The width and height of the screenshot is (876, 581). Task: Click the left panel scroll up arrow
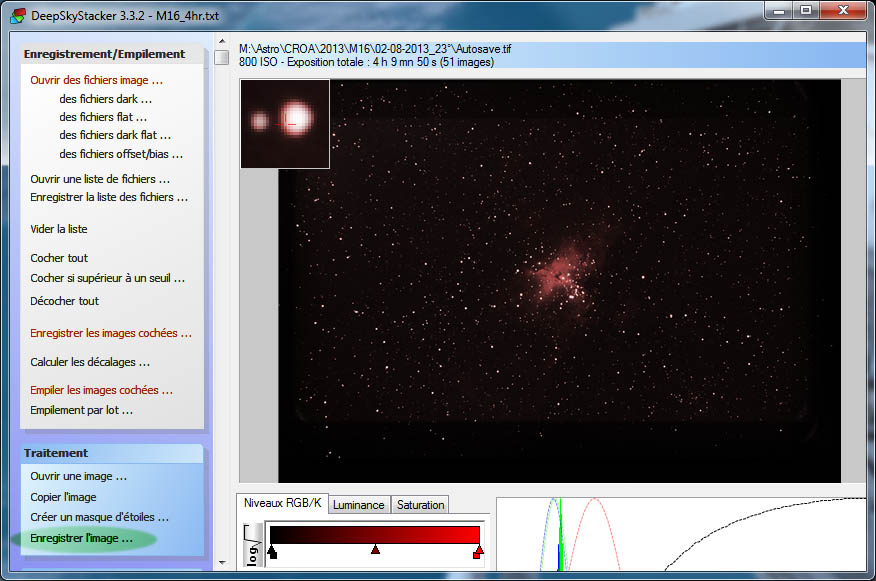click(222, 41)
